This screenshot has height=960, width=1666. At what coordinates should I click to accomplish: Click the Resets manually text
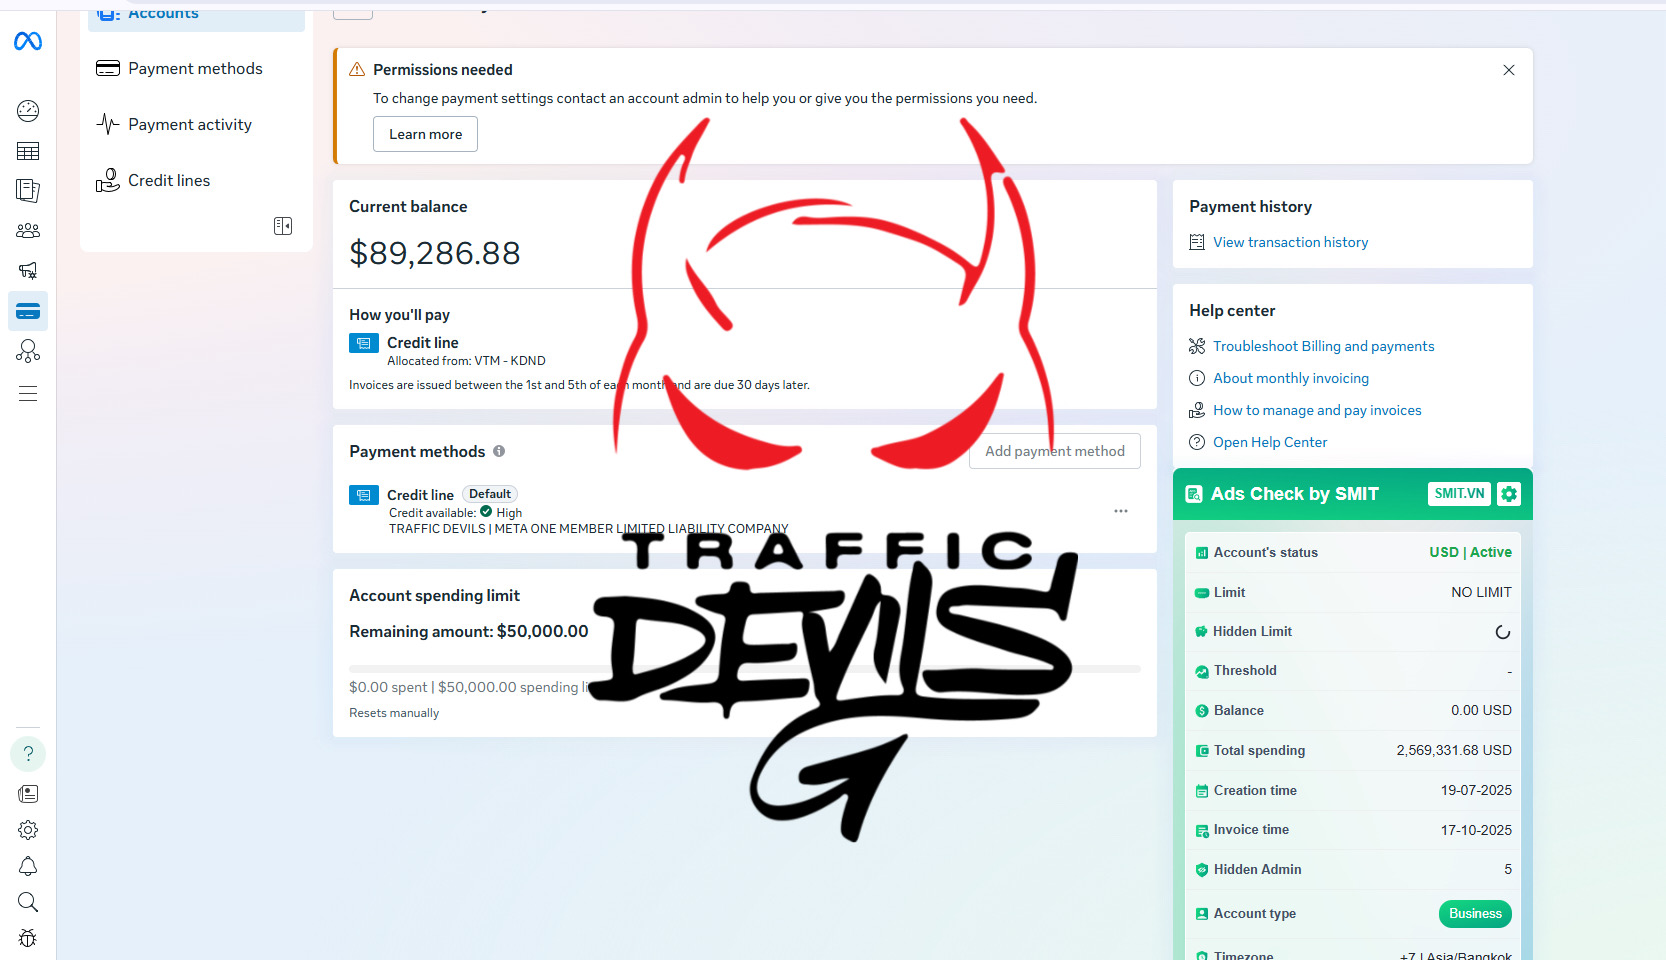[394, 713]
